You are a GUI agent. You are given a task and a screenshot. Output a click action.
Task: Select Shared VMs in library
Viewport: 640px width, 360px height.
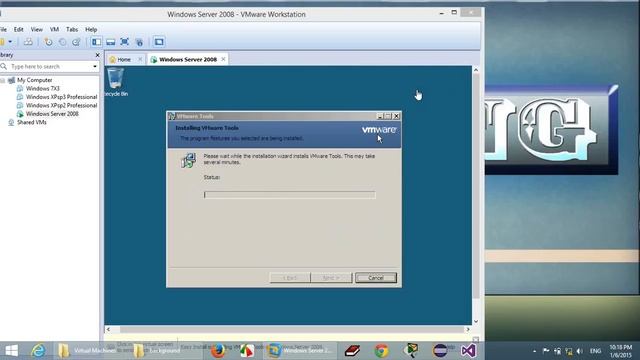[31, 122]
